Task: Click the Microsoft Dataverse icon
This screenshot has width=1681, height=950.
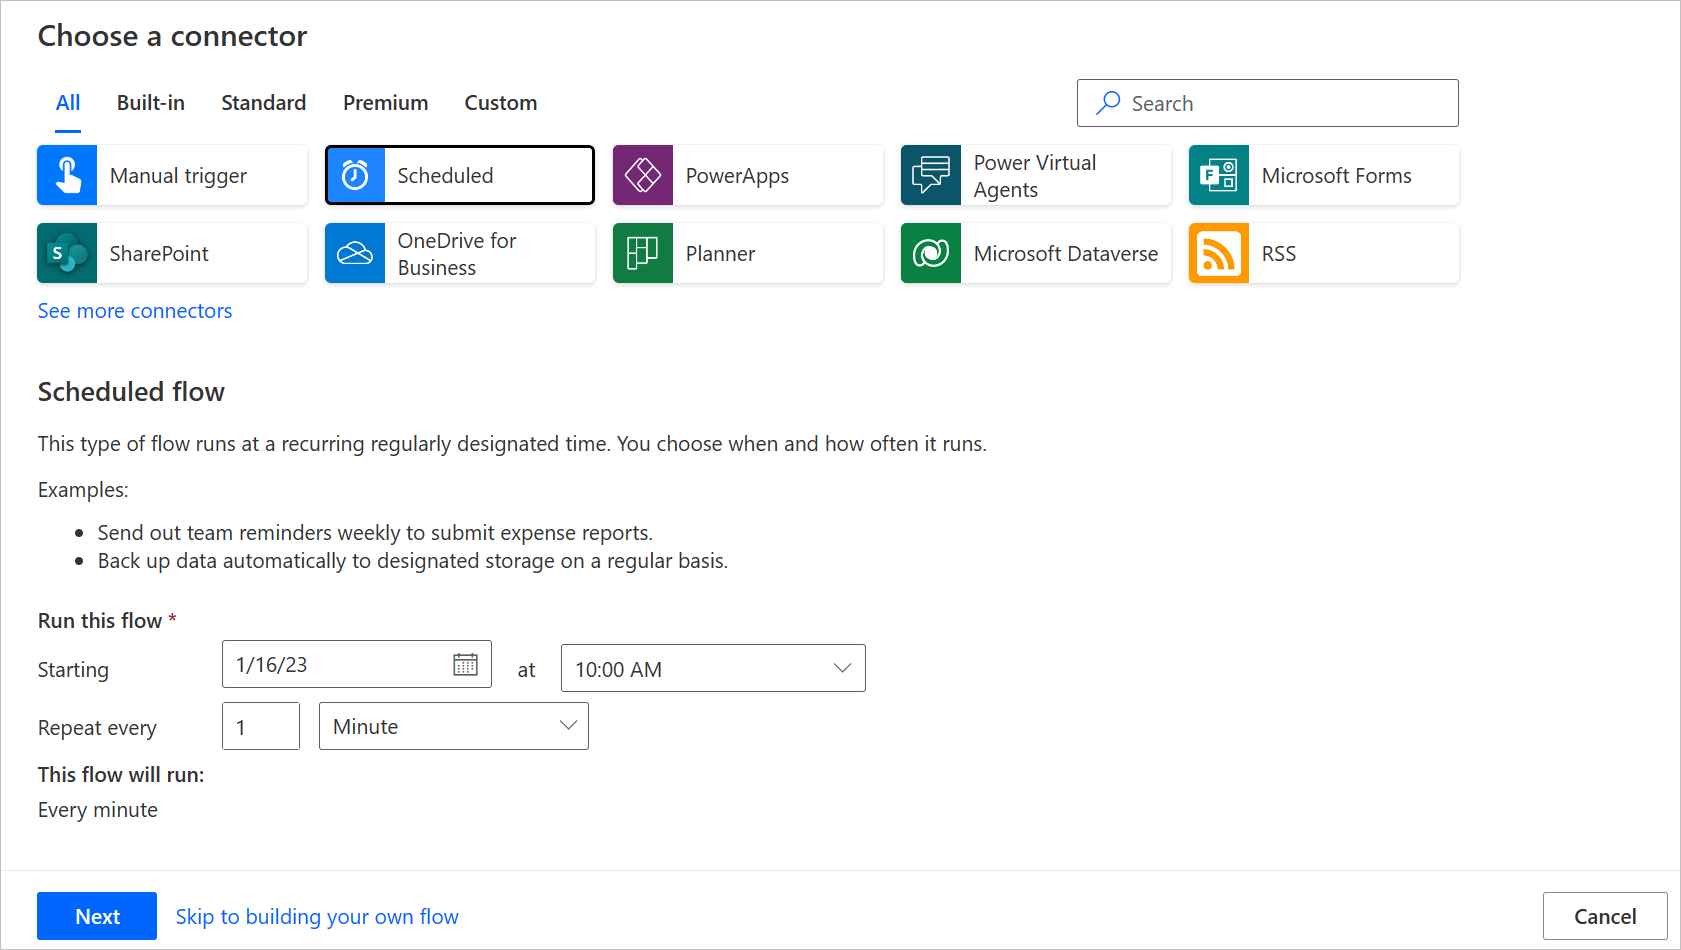Action: (931, 253)
